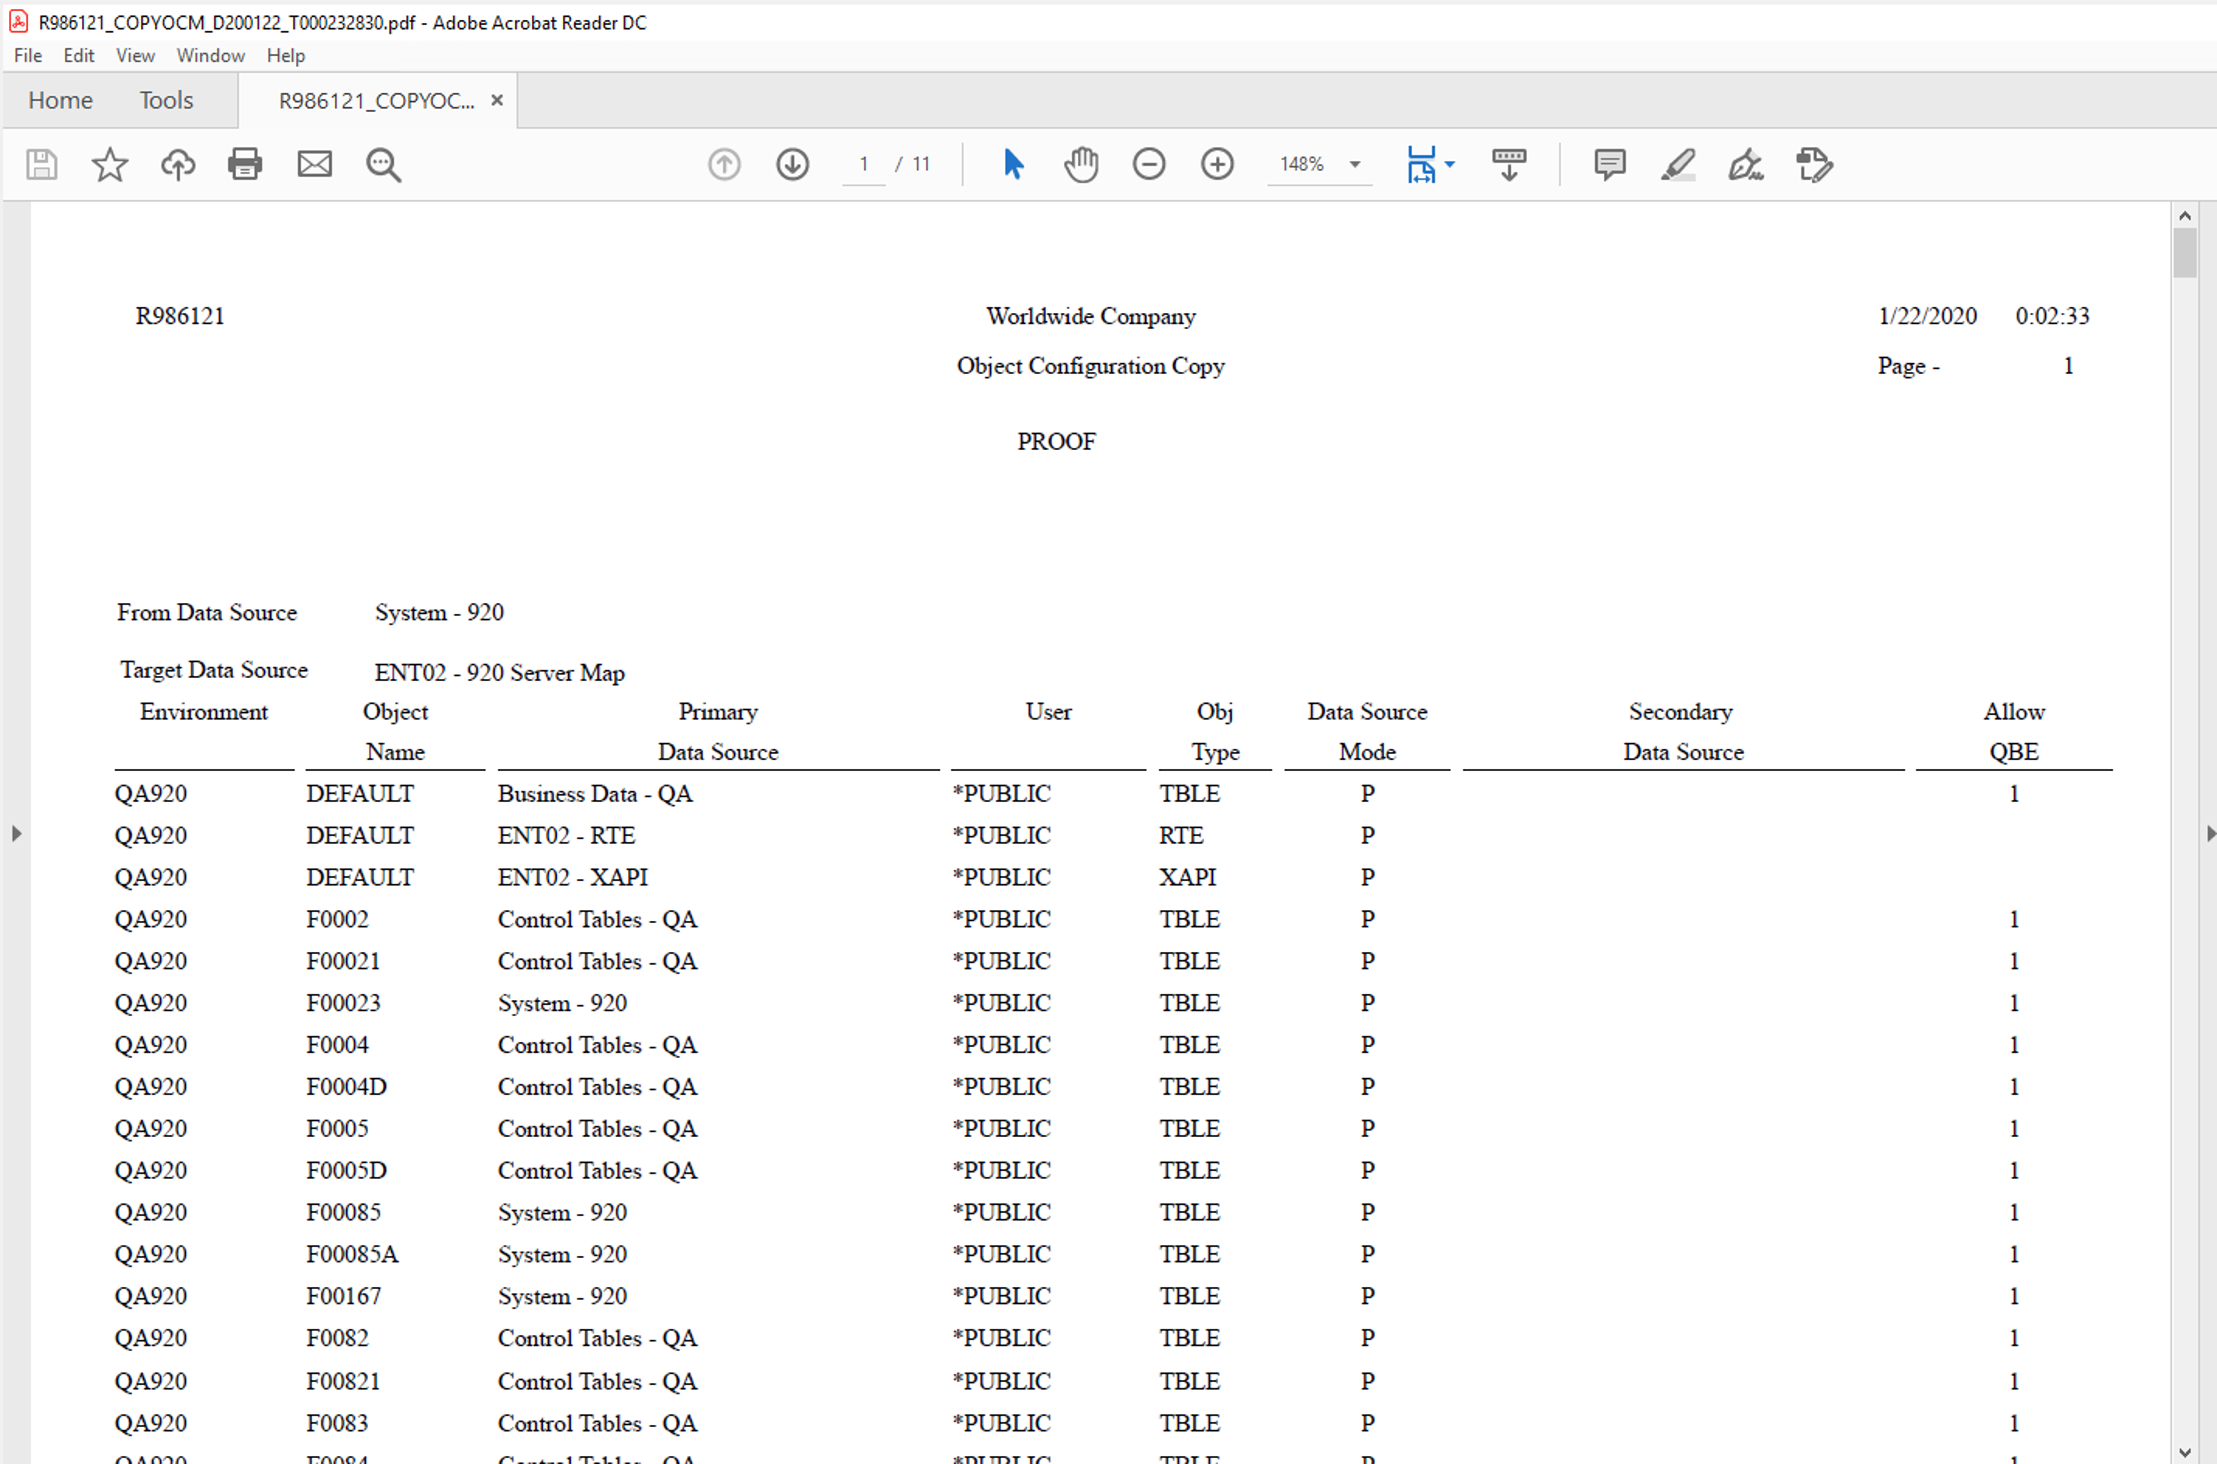2217x1464 pixels.
Task: Click object name F00085A
Action: [352, 1254]
